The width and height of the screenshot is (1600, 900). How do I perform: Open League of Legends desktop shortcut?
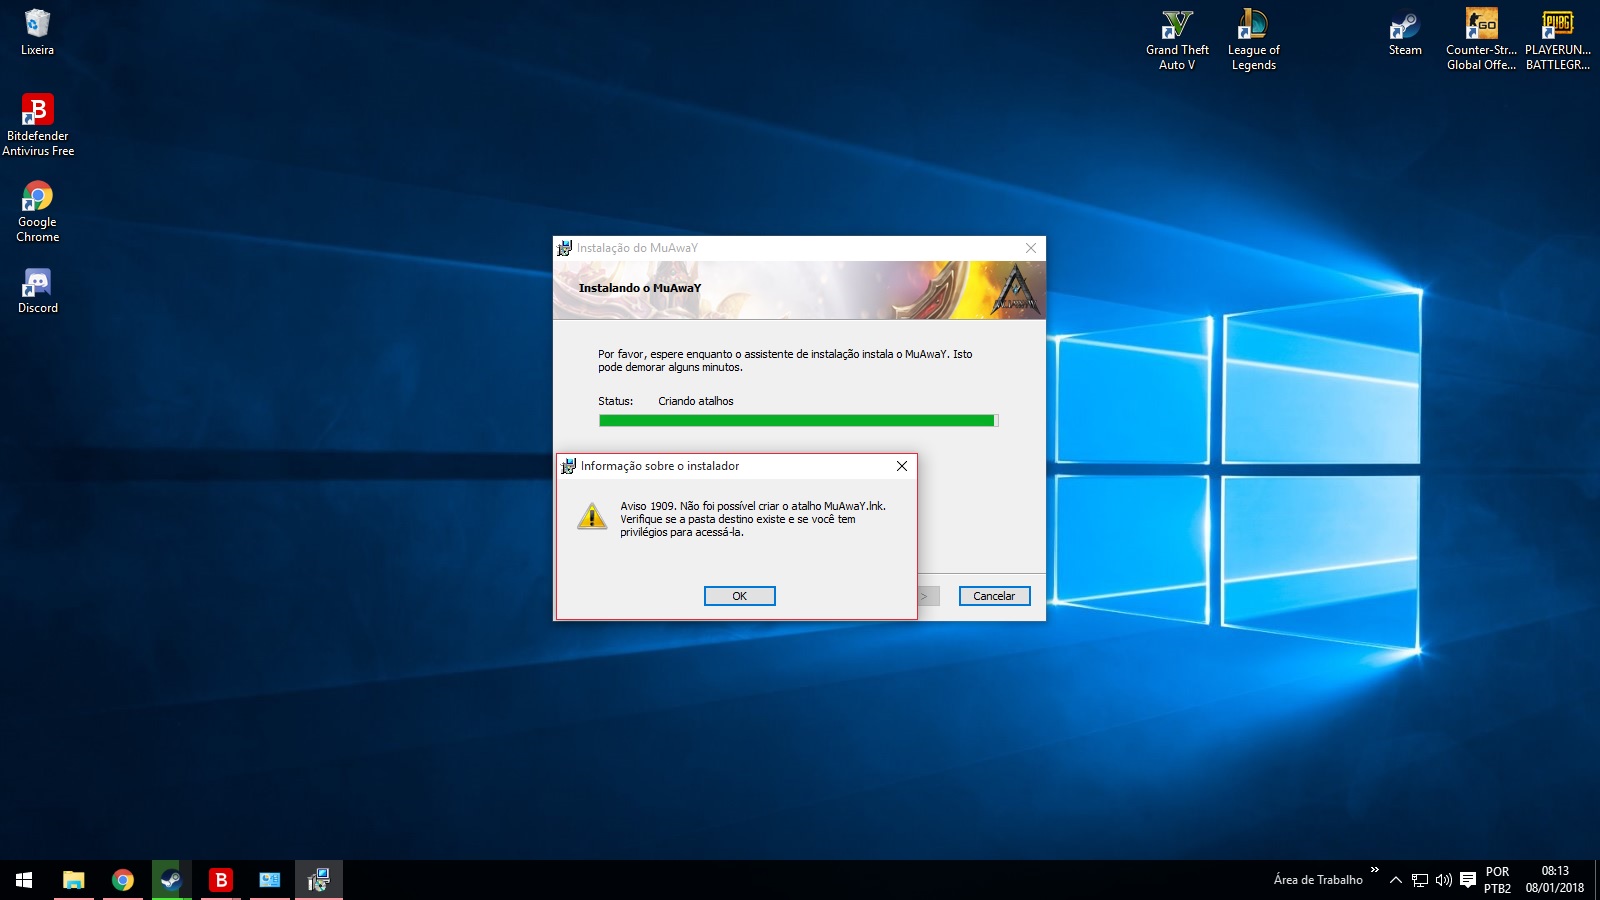1253,40
